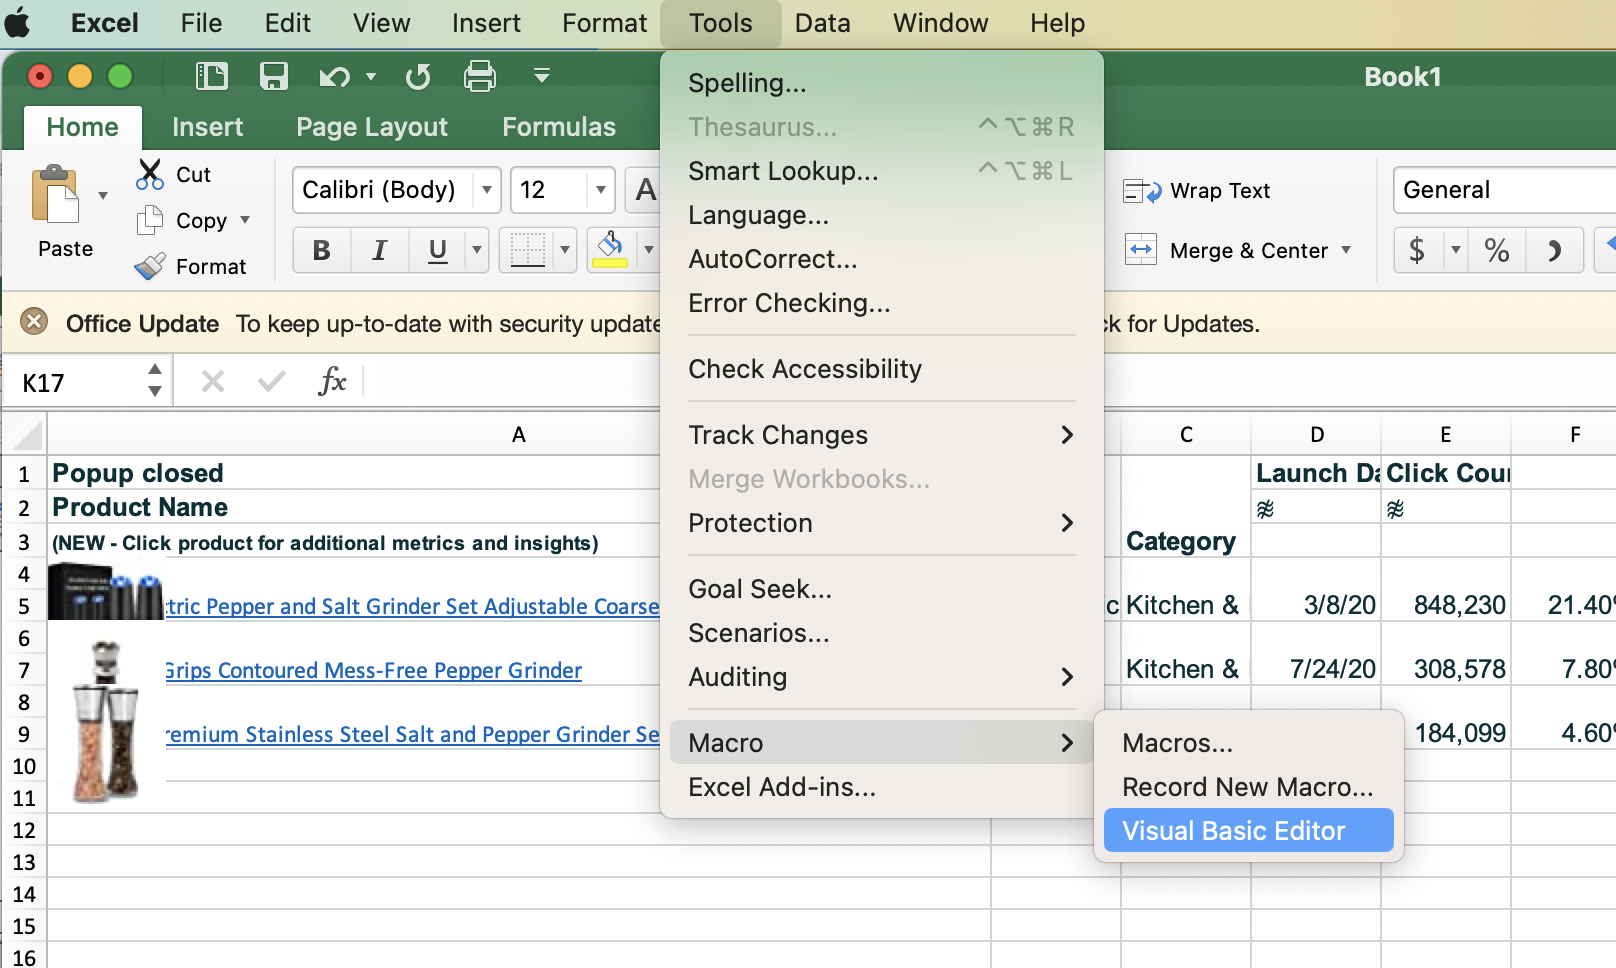Cancel formula entry with X
Viewport: 1616px width, 968px height.
tap(213, 381)
